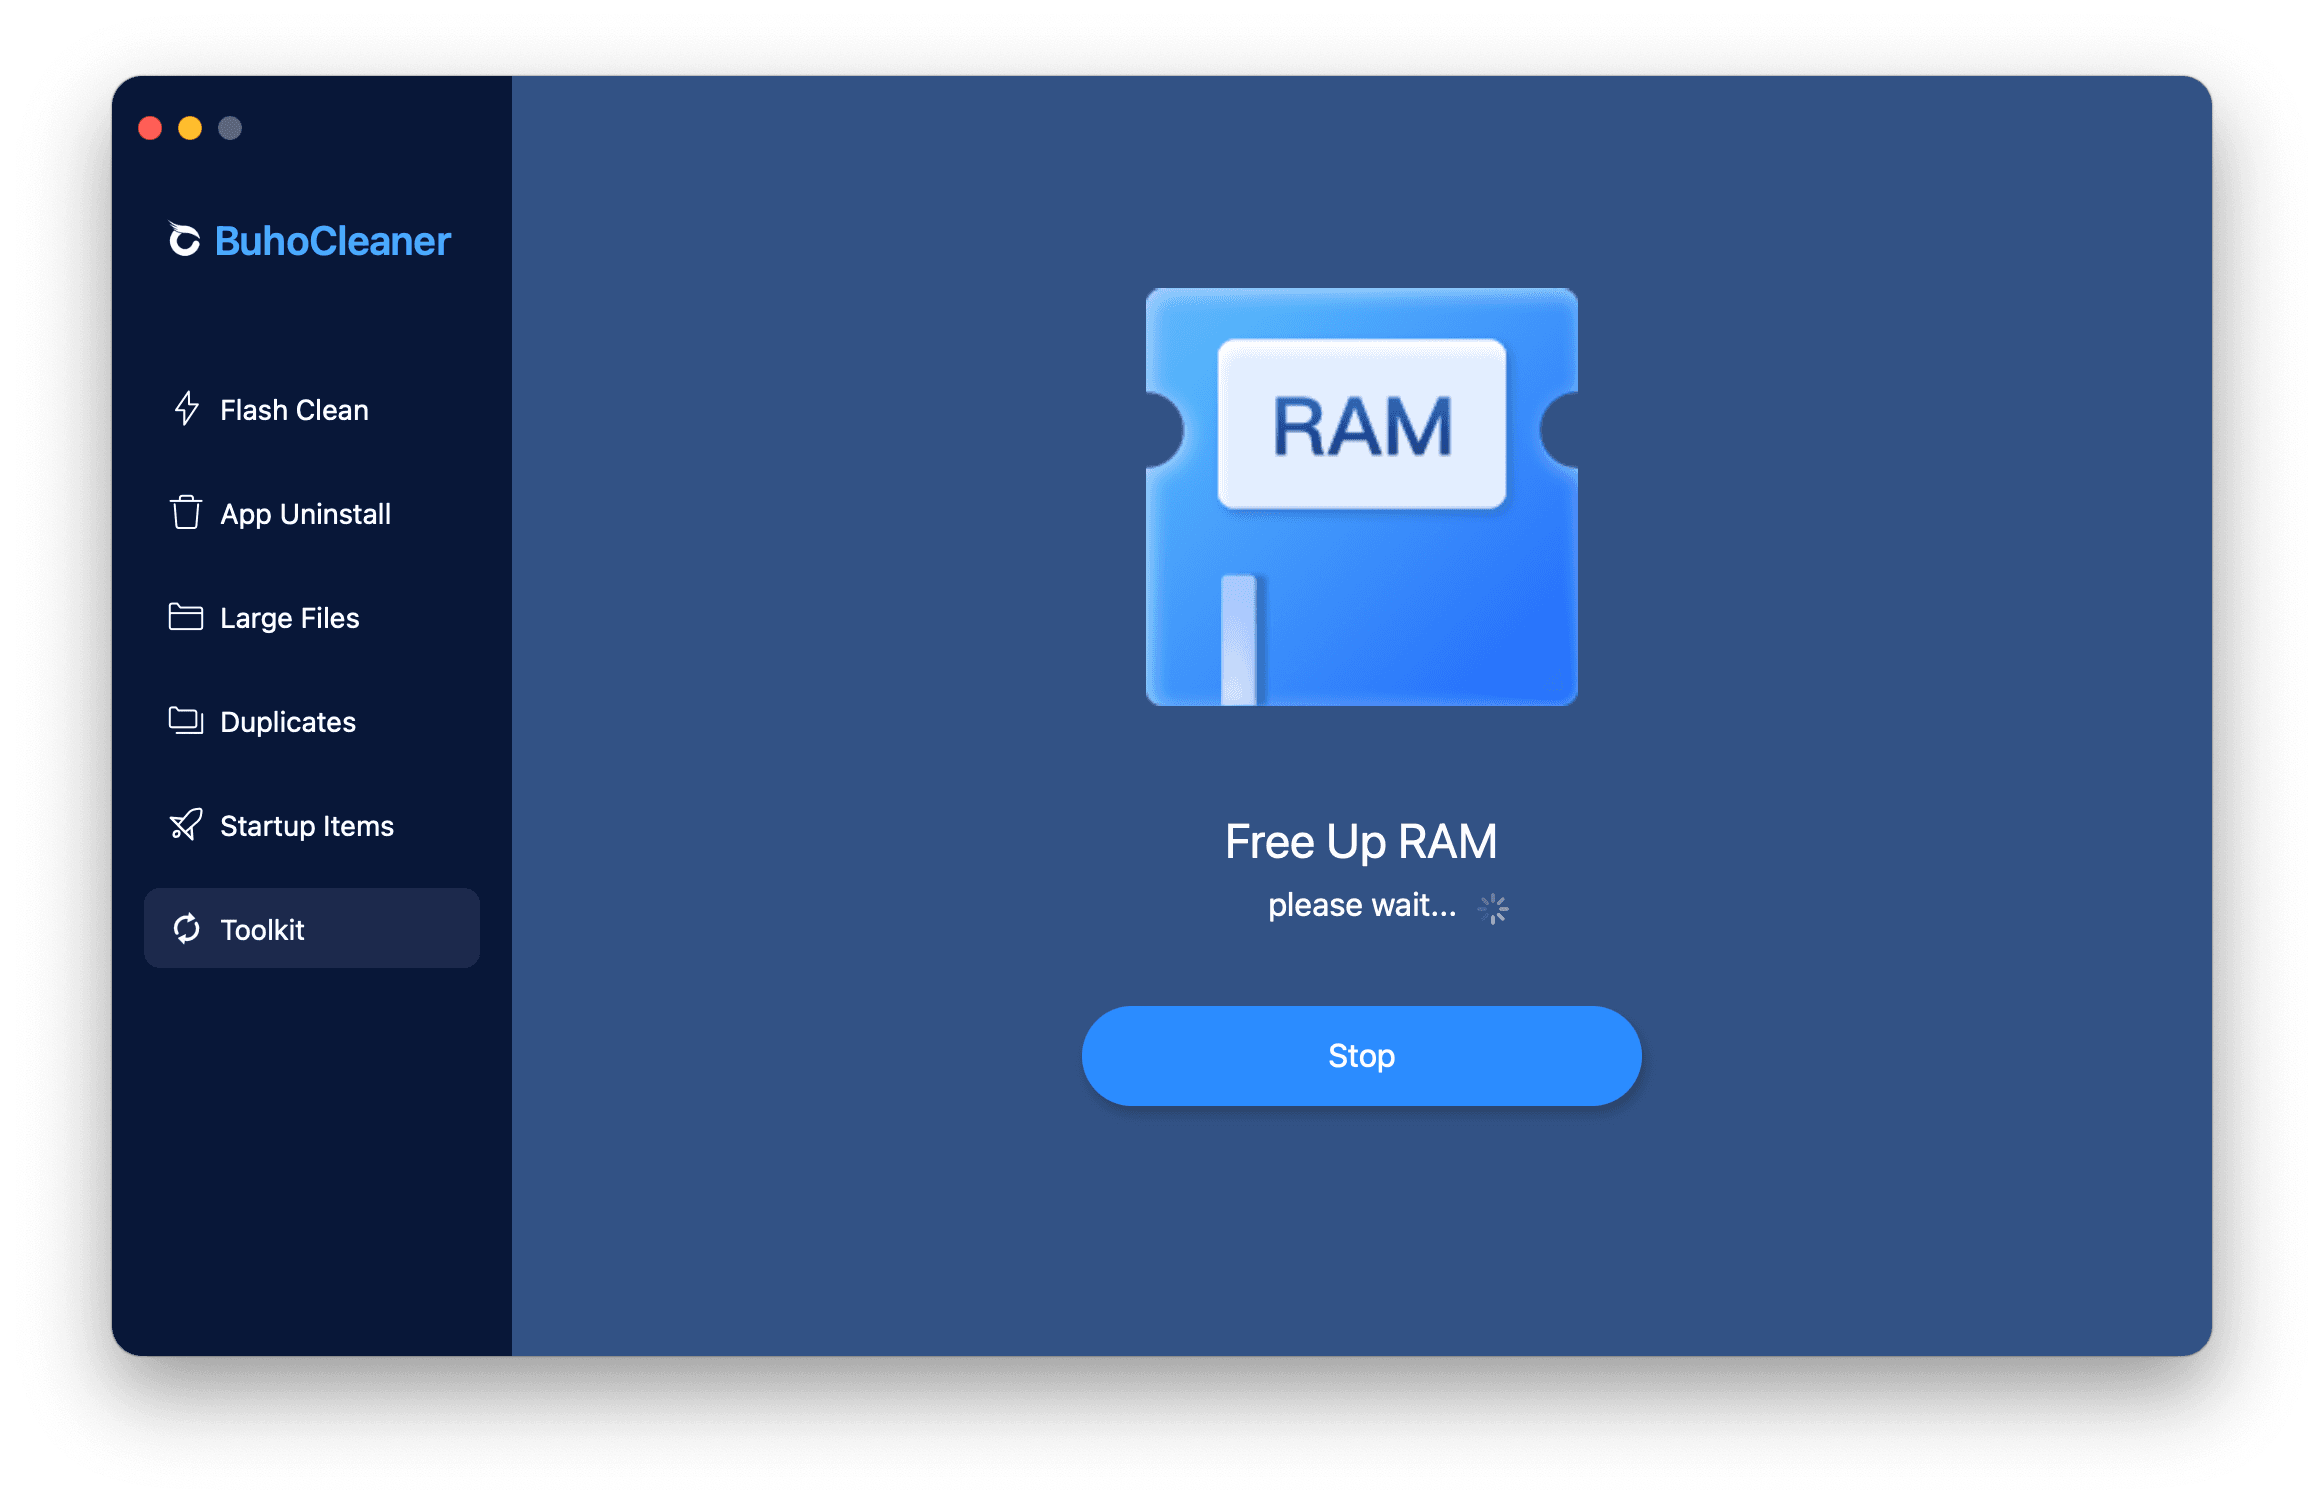This screenshot has width=2324, height=1504.
Task: Open the Duplicates finder
Action: click(287, 721)
